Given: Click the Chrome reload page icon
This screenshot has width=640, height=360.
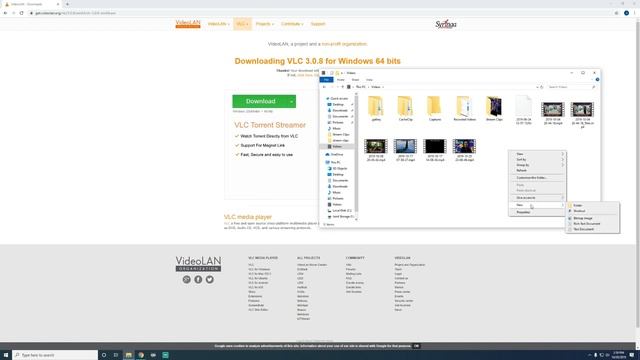Looking at the screenshot, I should tap(22, 13).
